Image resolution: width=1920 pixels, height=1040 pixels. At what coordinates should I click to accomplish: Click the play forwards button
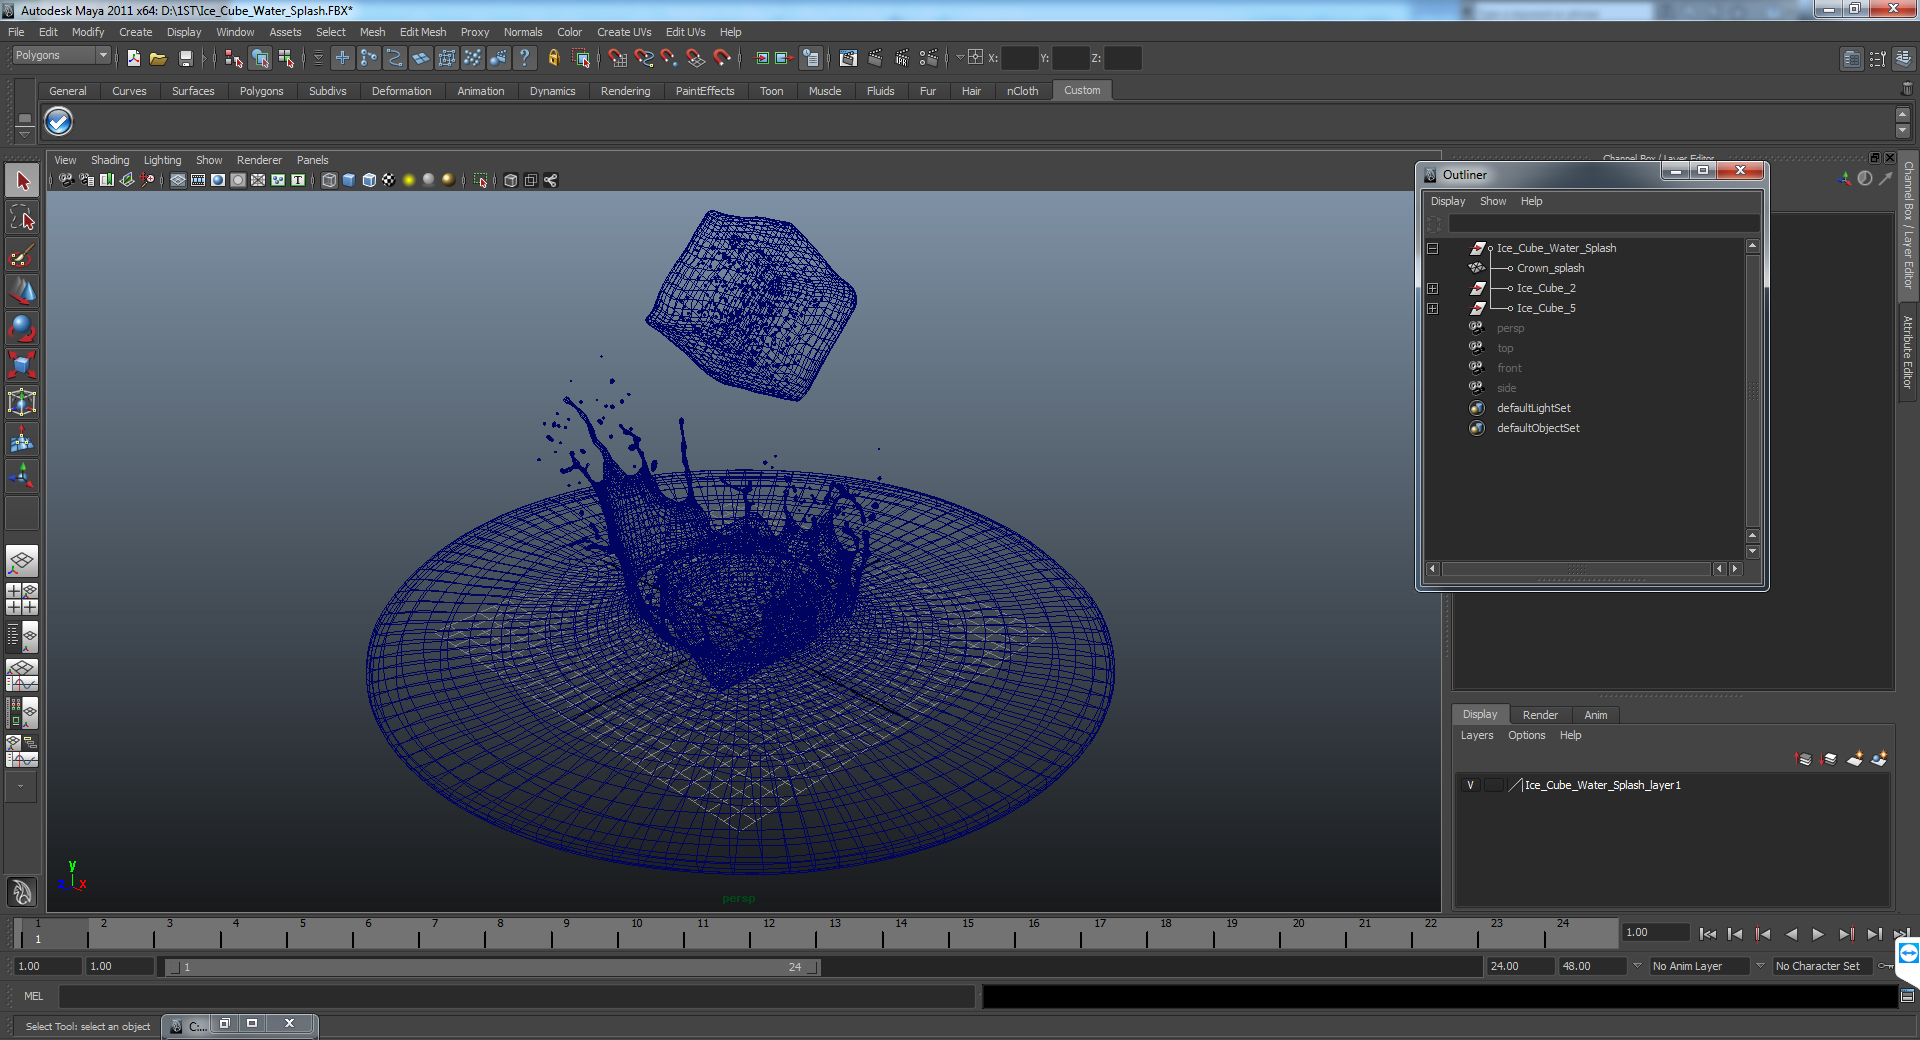point(1818,934)
